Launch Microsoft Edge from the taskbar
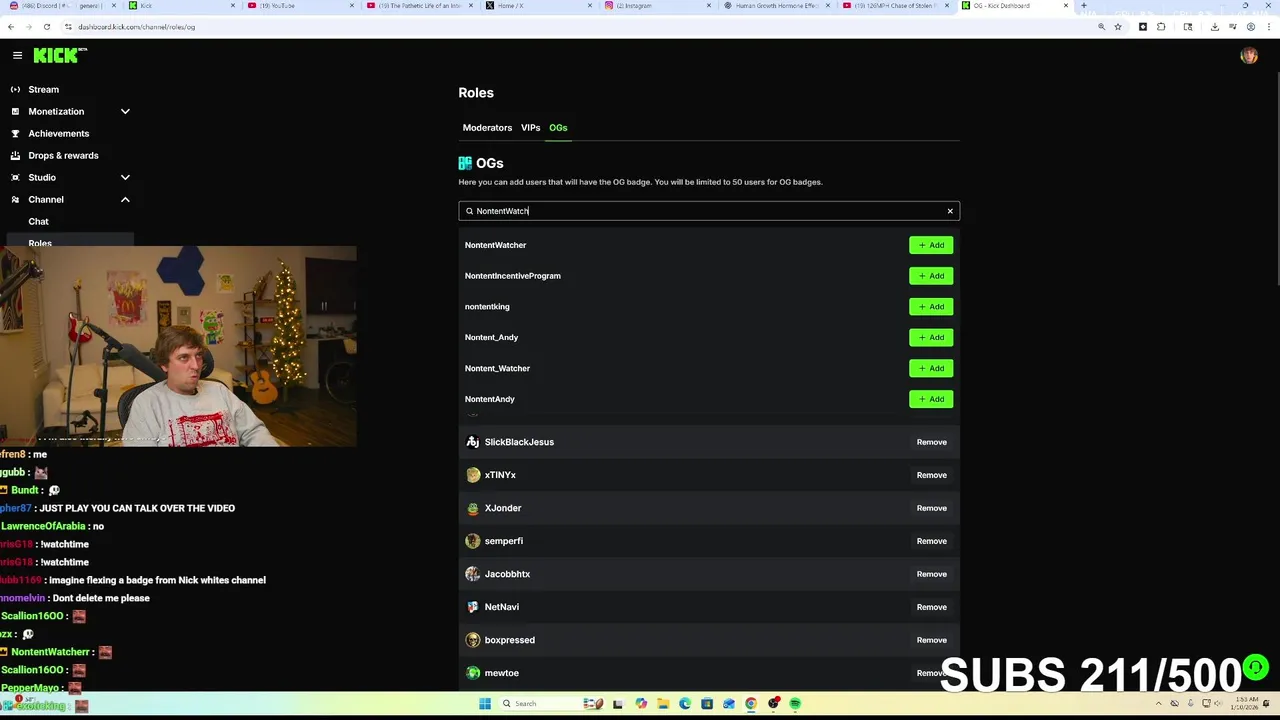This screenshot has width=1280, height=720. click(x=685, y=703)
